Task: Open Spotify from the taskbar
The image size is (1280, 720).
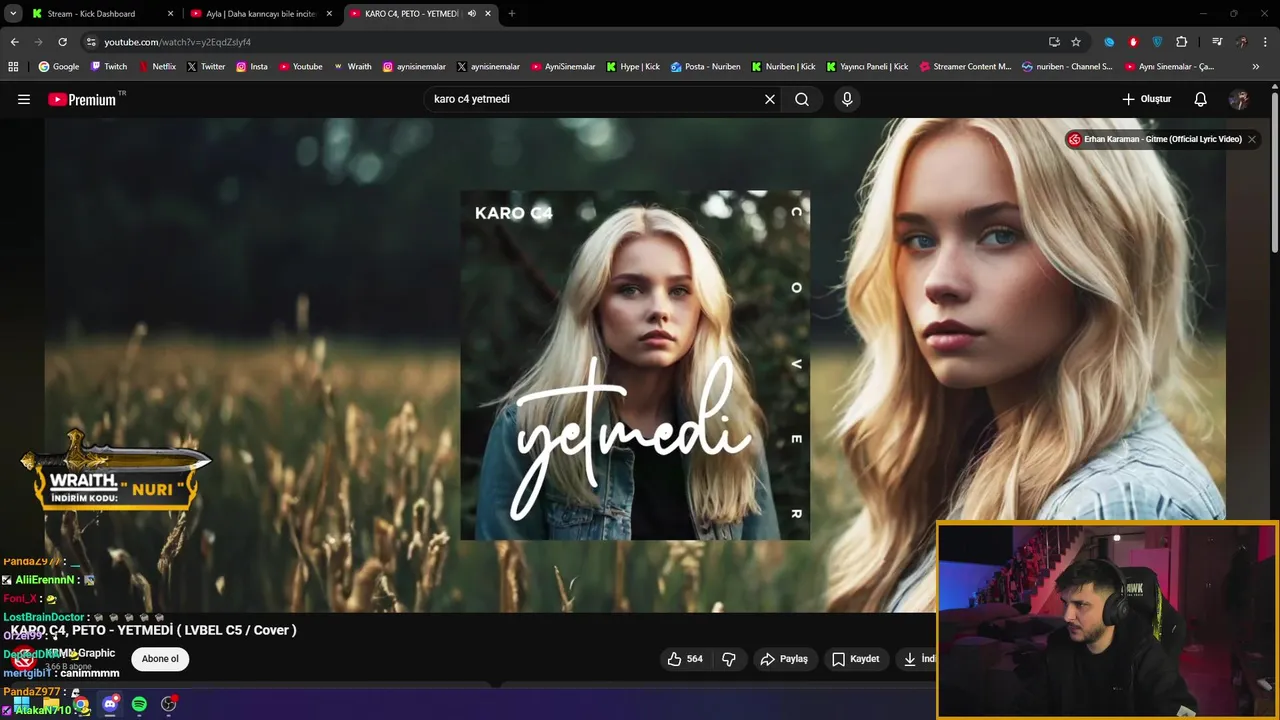Action: [x=139, y=704]
